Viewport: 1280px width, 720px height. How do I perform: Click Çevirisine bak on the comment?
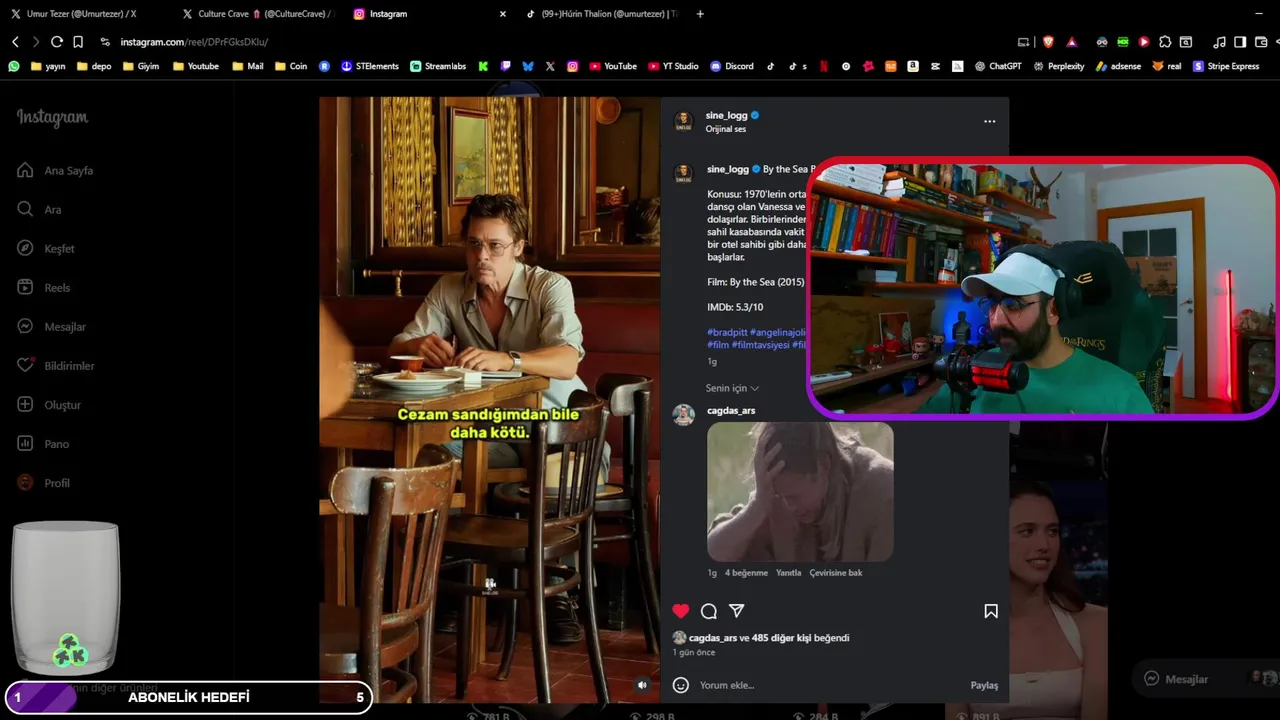coord(836,573)
